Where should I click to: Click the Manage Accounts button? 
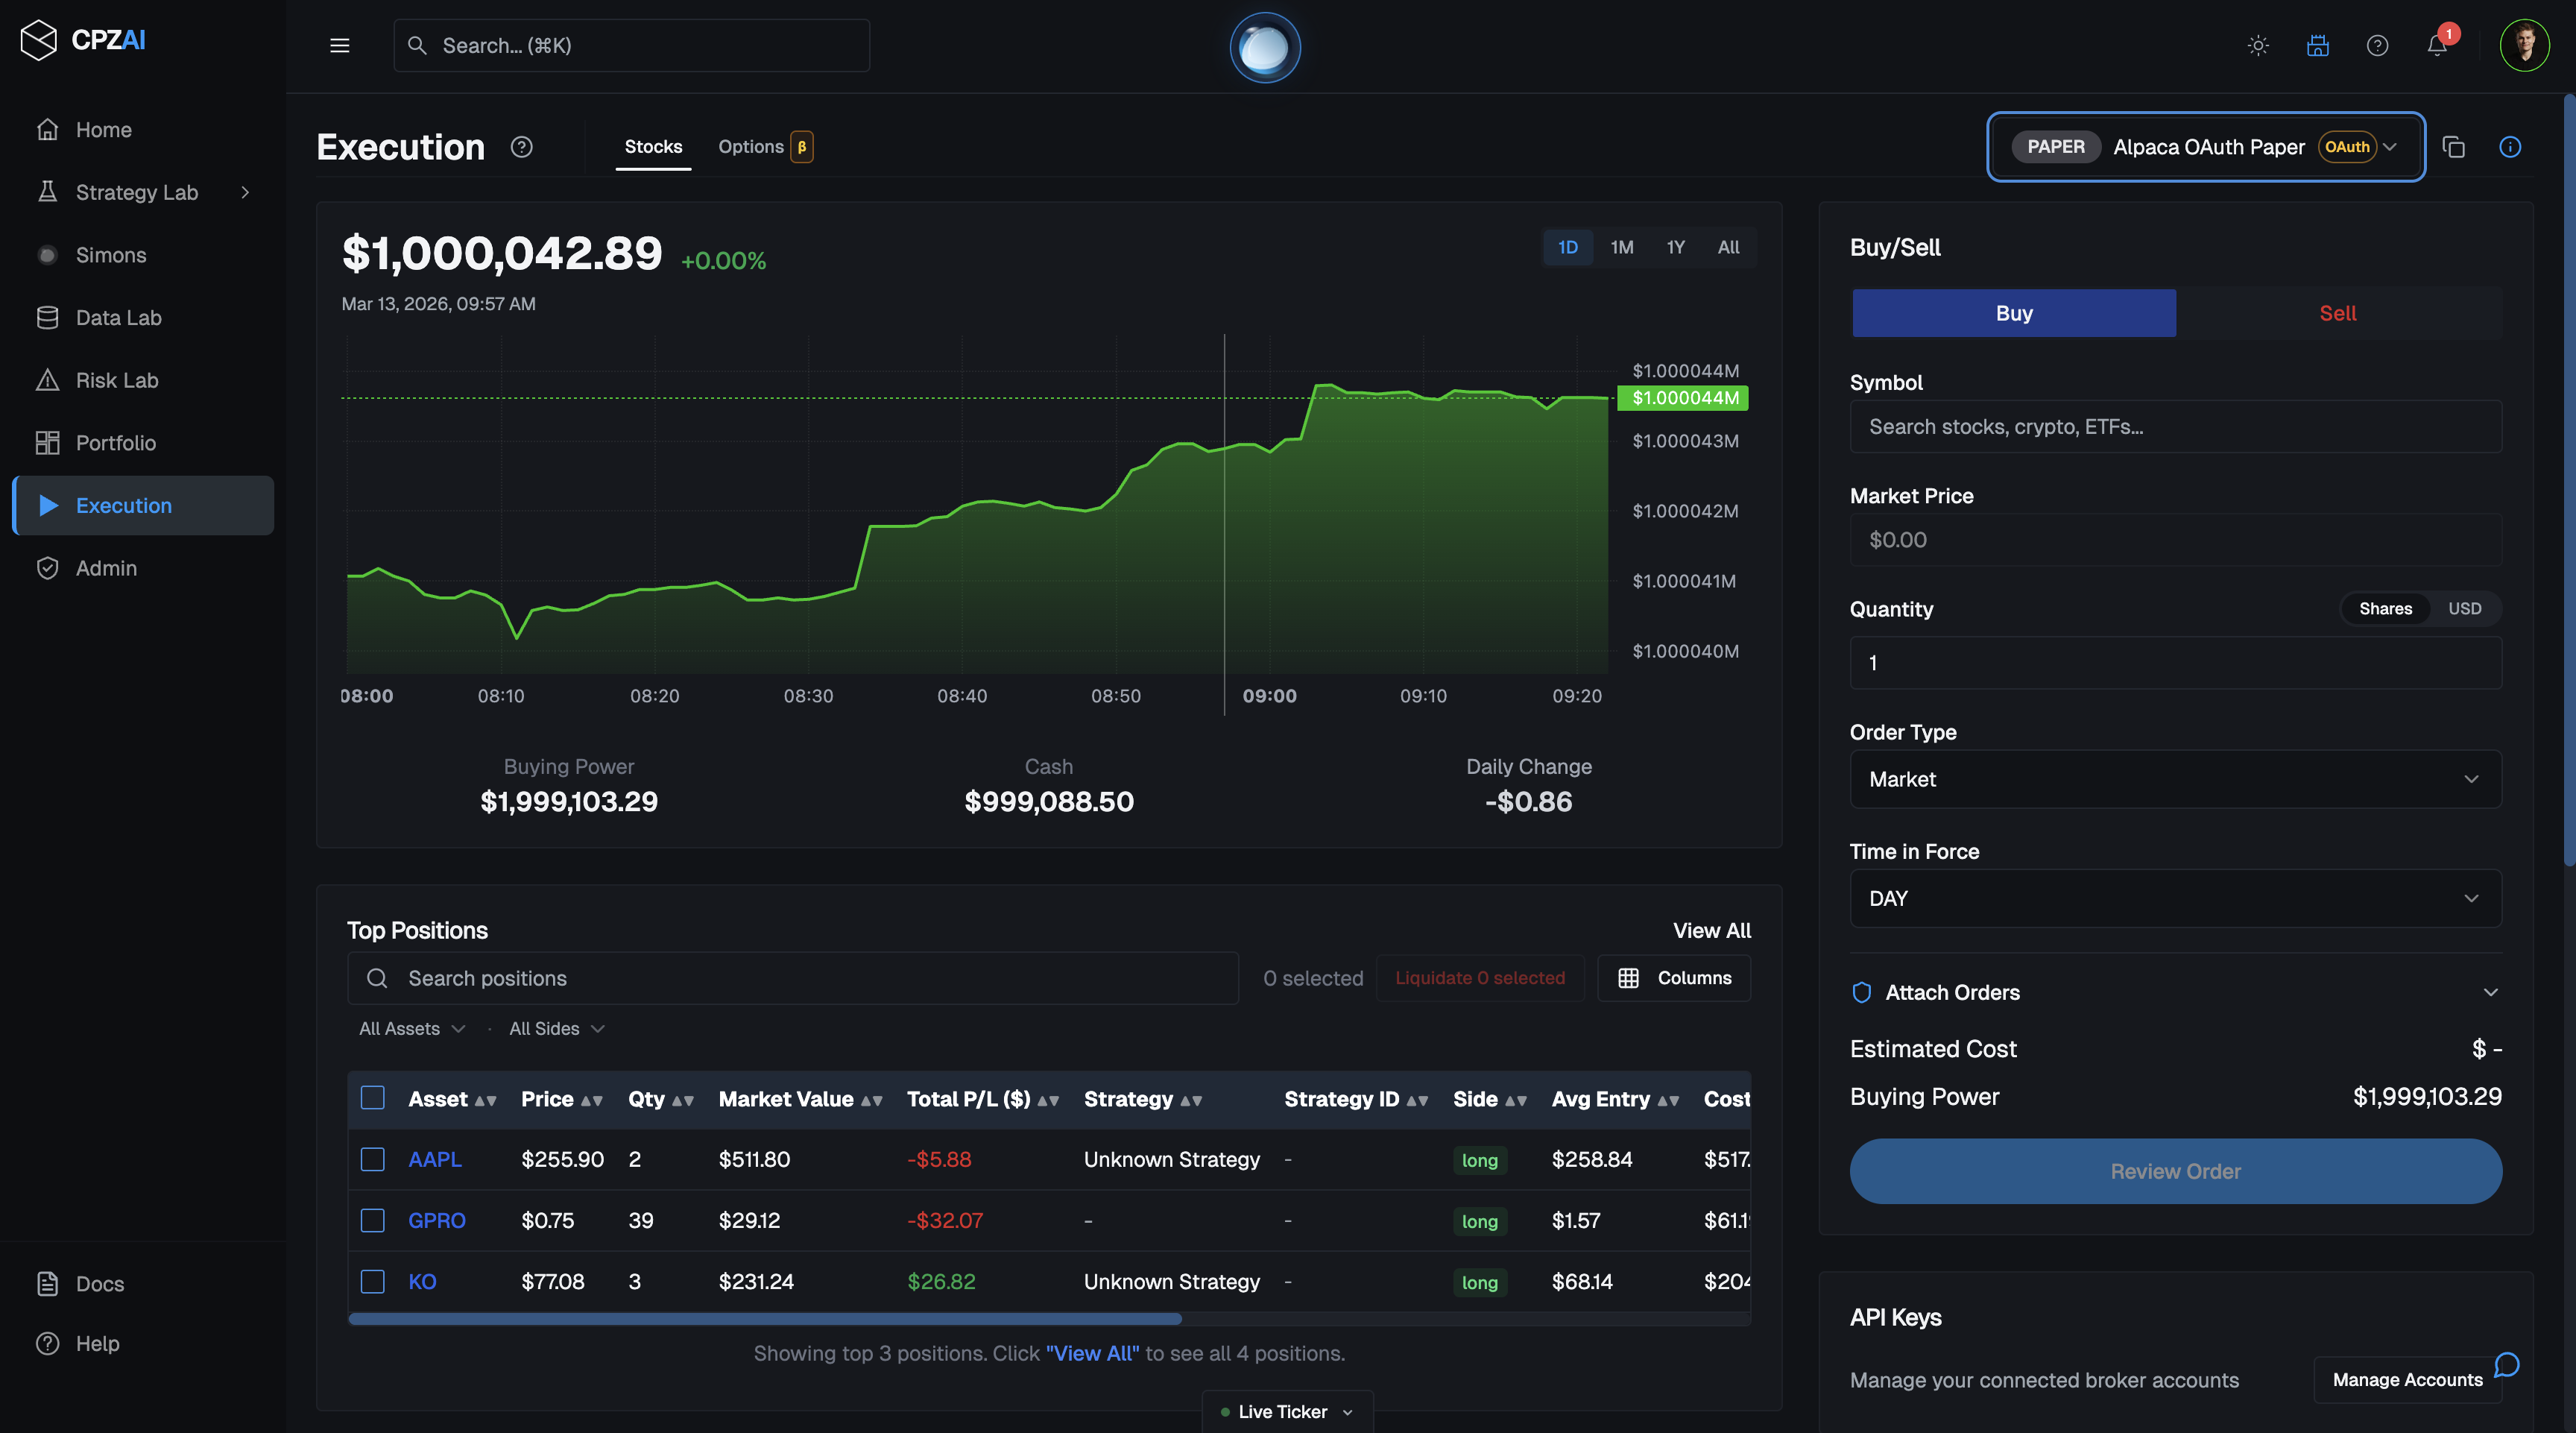pyautogui.click(x=2407, y=1380)
